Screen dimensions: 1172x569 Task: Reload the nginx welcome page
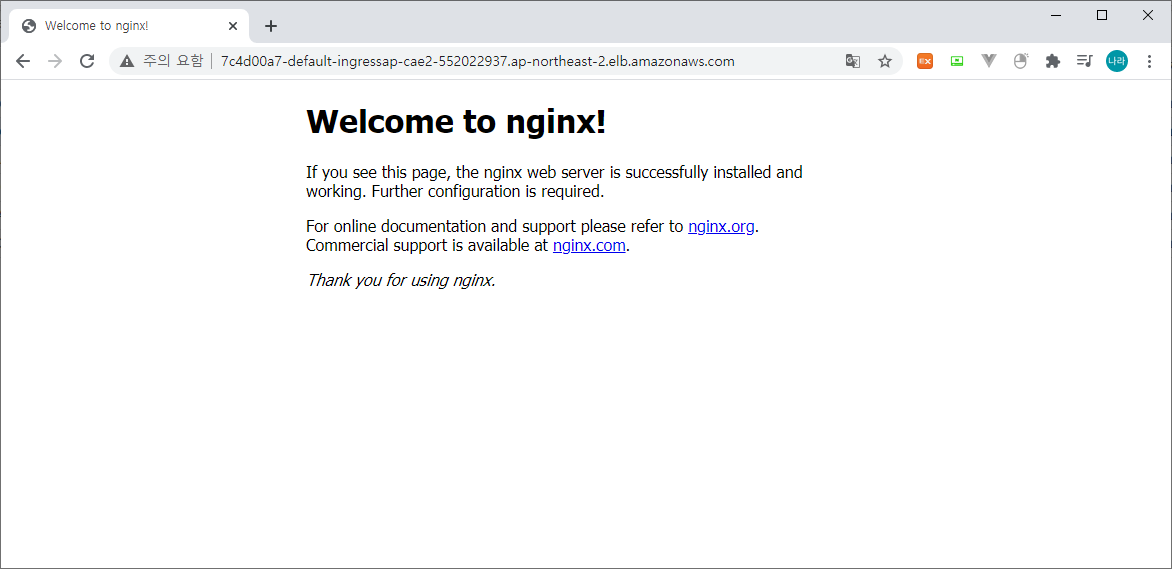coord(87,61)
